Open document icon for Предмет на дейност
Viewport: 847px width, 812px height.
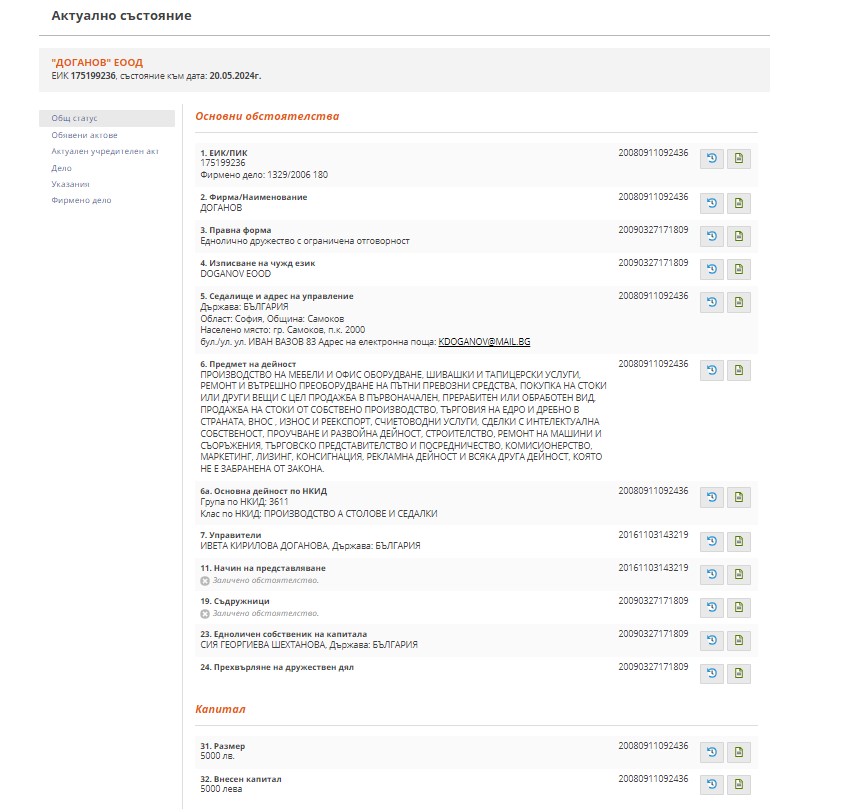pyautogui.click(x=739, y=370)
